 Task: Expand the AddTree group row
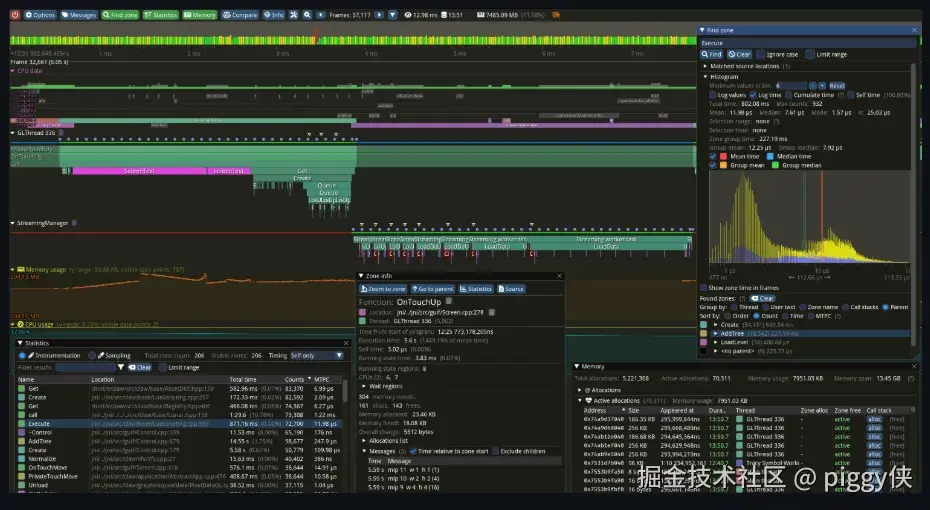pyautogui.click(x=716, y=334)
